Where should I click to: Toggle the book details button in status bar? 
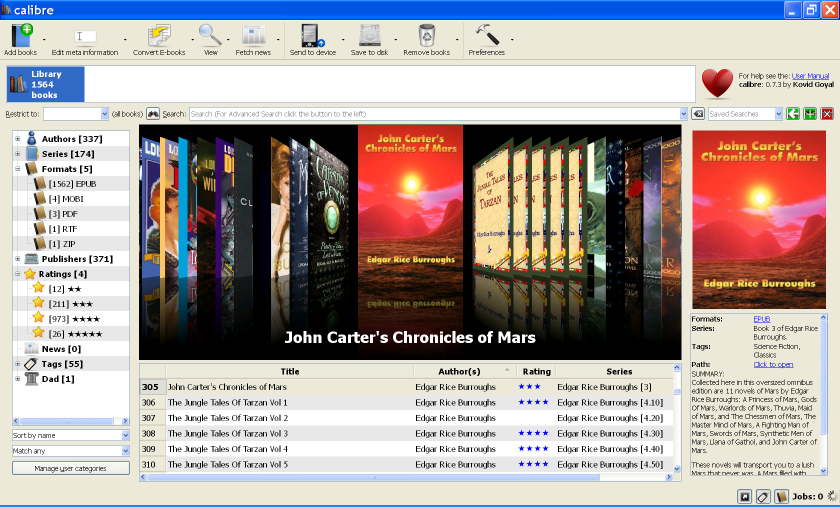780,496
